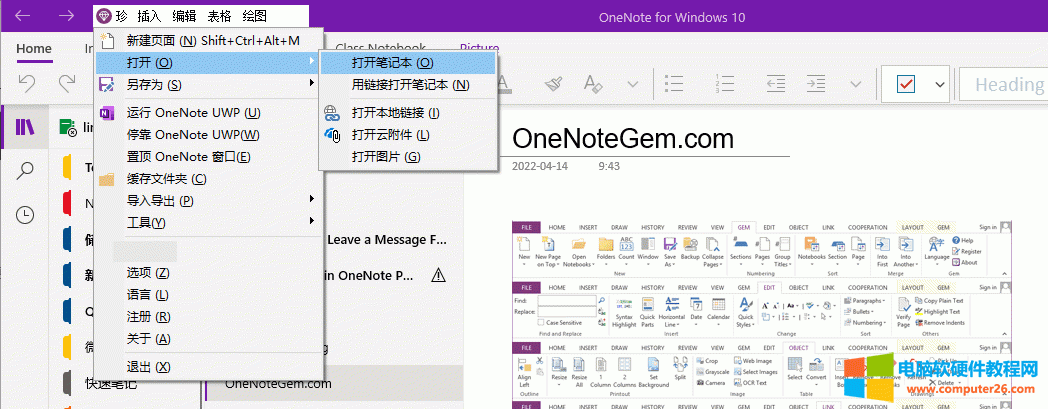Click the Undo icon
Viewport: 1048px width, 409px height.
26,83
